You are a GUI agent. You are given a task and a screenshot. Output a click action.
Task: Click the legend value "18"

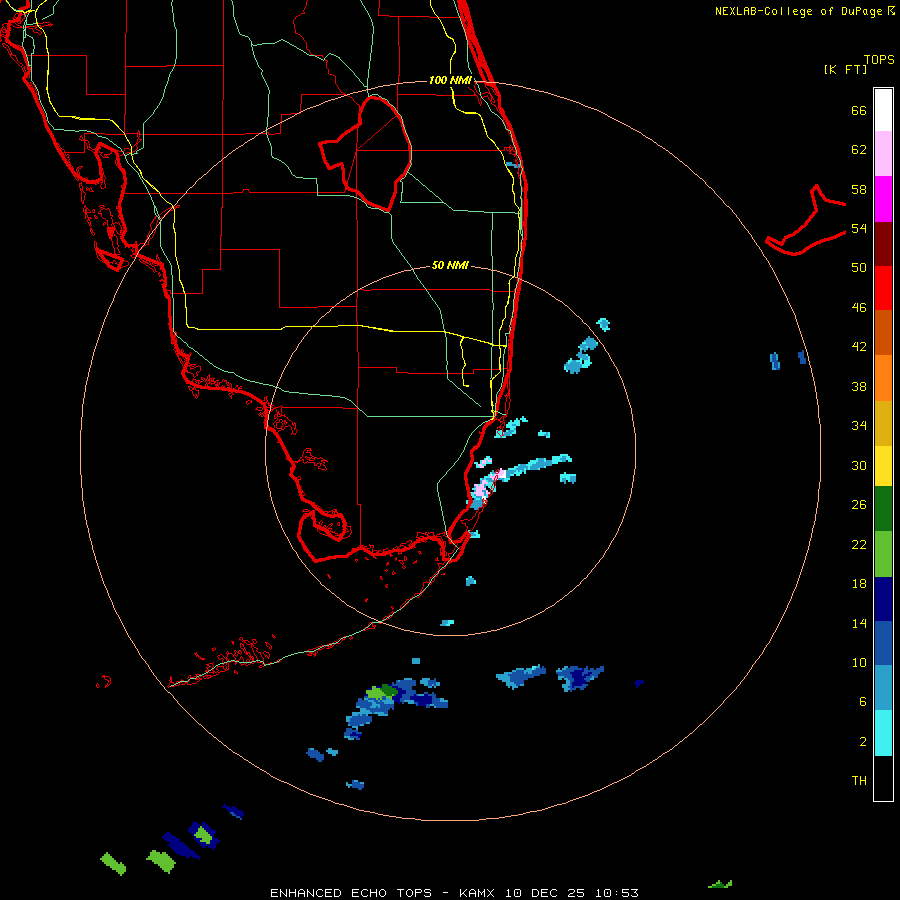point(859,584)
